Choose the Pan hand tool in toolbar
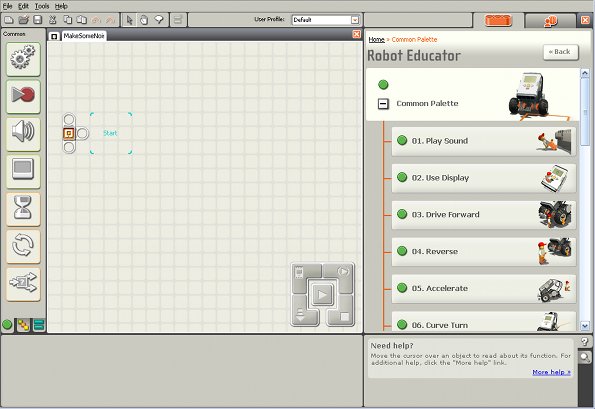 click(144, 20)
